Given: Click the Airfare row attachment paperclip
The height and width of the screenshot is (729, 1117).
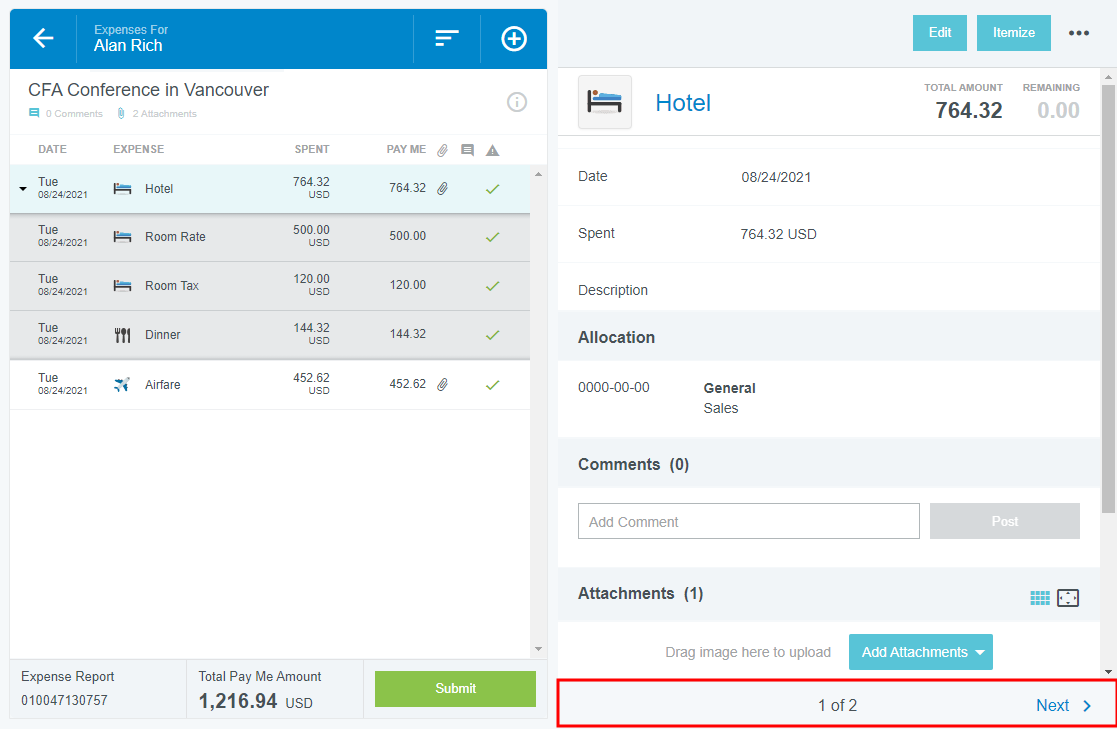Looking at the screenshot, I should pos(442,384).
